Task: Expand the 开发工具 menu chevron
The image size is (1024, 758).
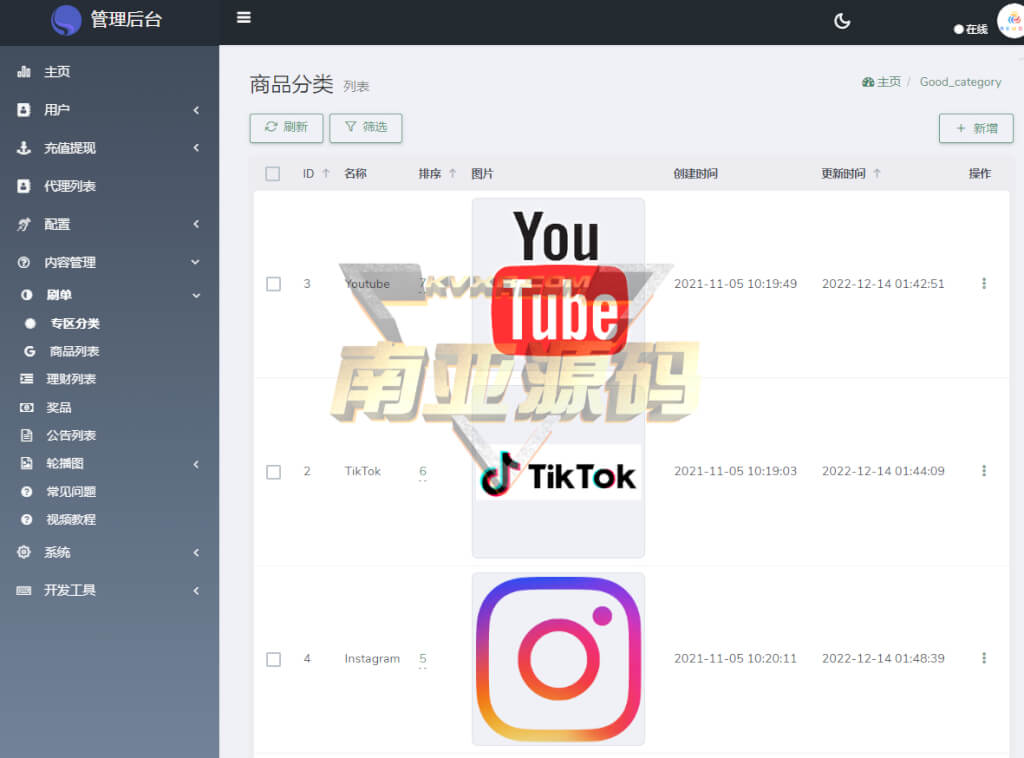Action: (196, 591)
